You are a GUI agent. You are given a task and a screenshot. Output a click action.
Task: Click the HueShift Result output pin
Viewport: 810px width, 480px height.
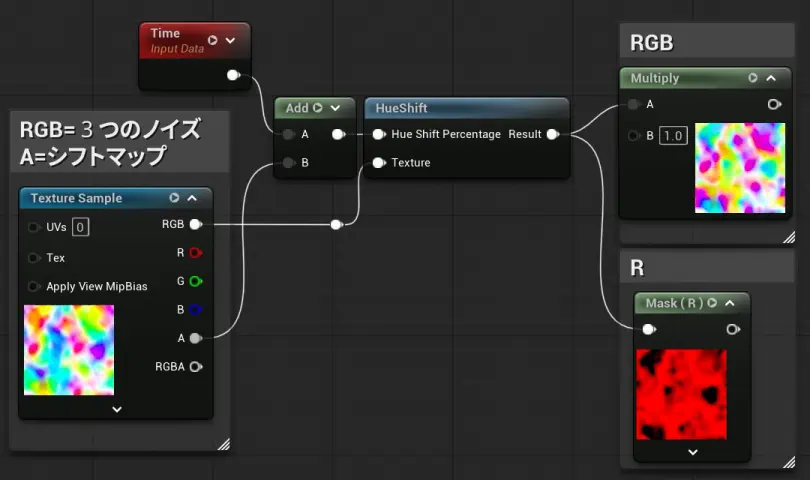(x=552, y=134)
